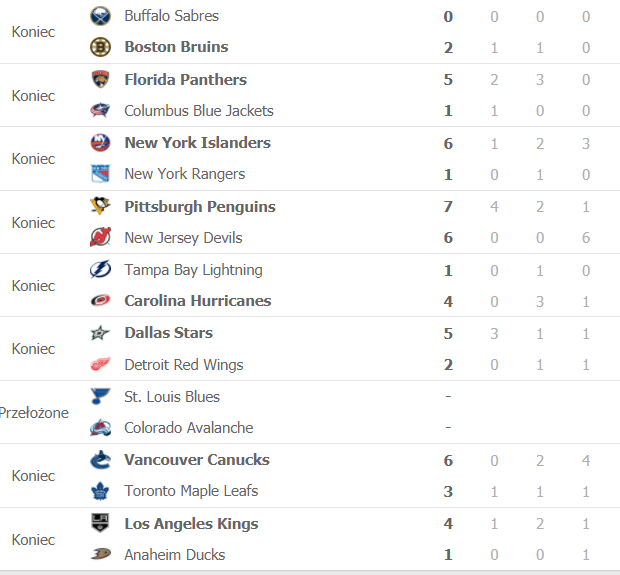The image size is (620, 575).
Task: Click the Tampa Bay Lightning logo
Action: 100,270
